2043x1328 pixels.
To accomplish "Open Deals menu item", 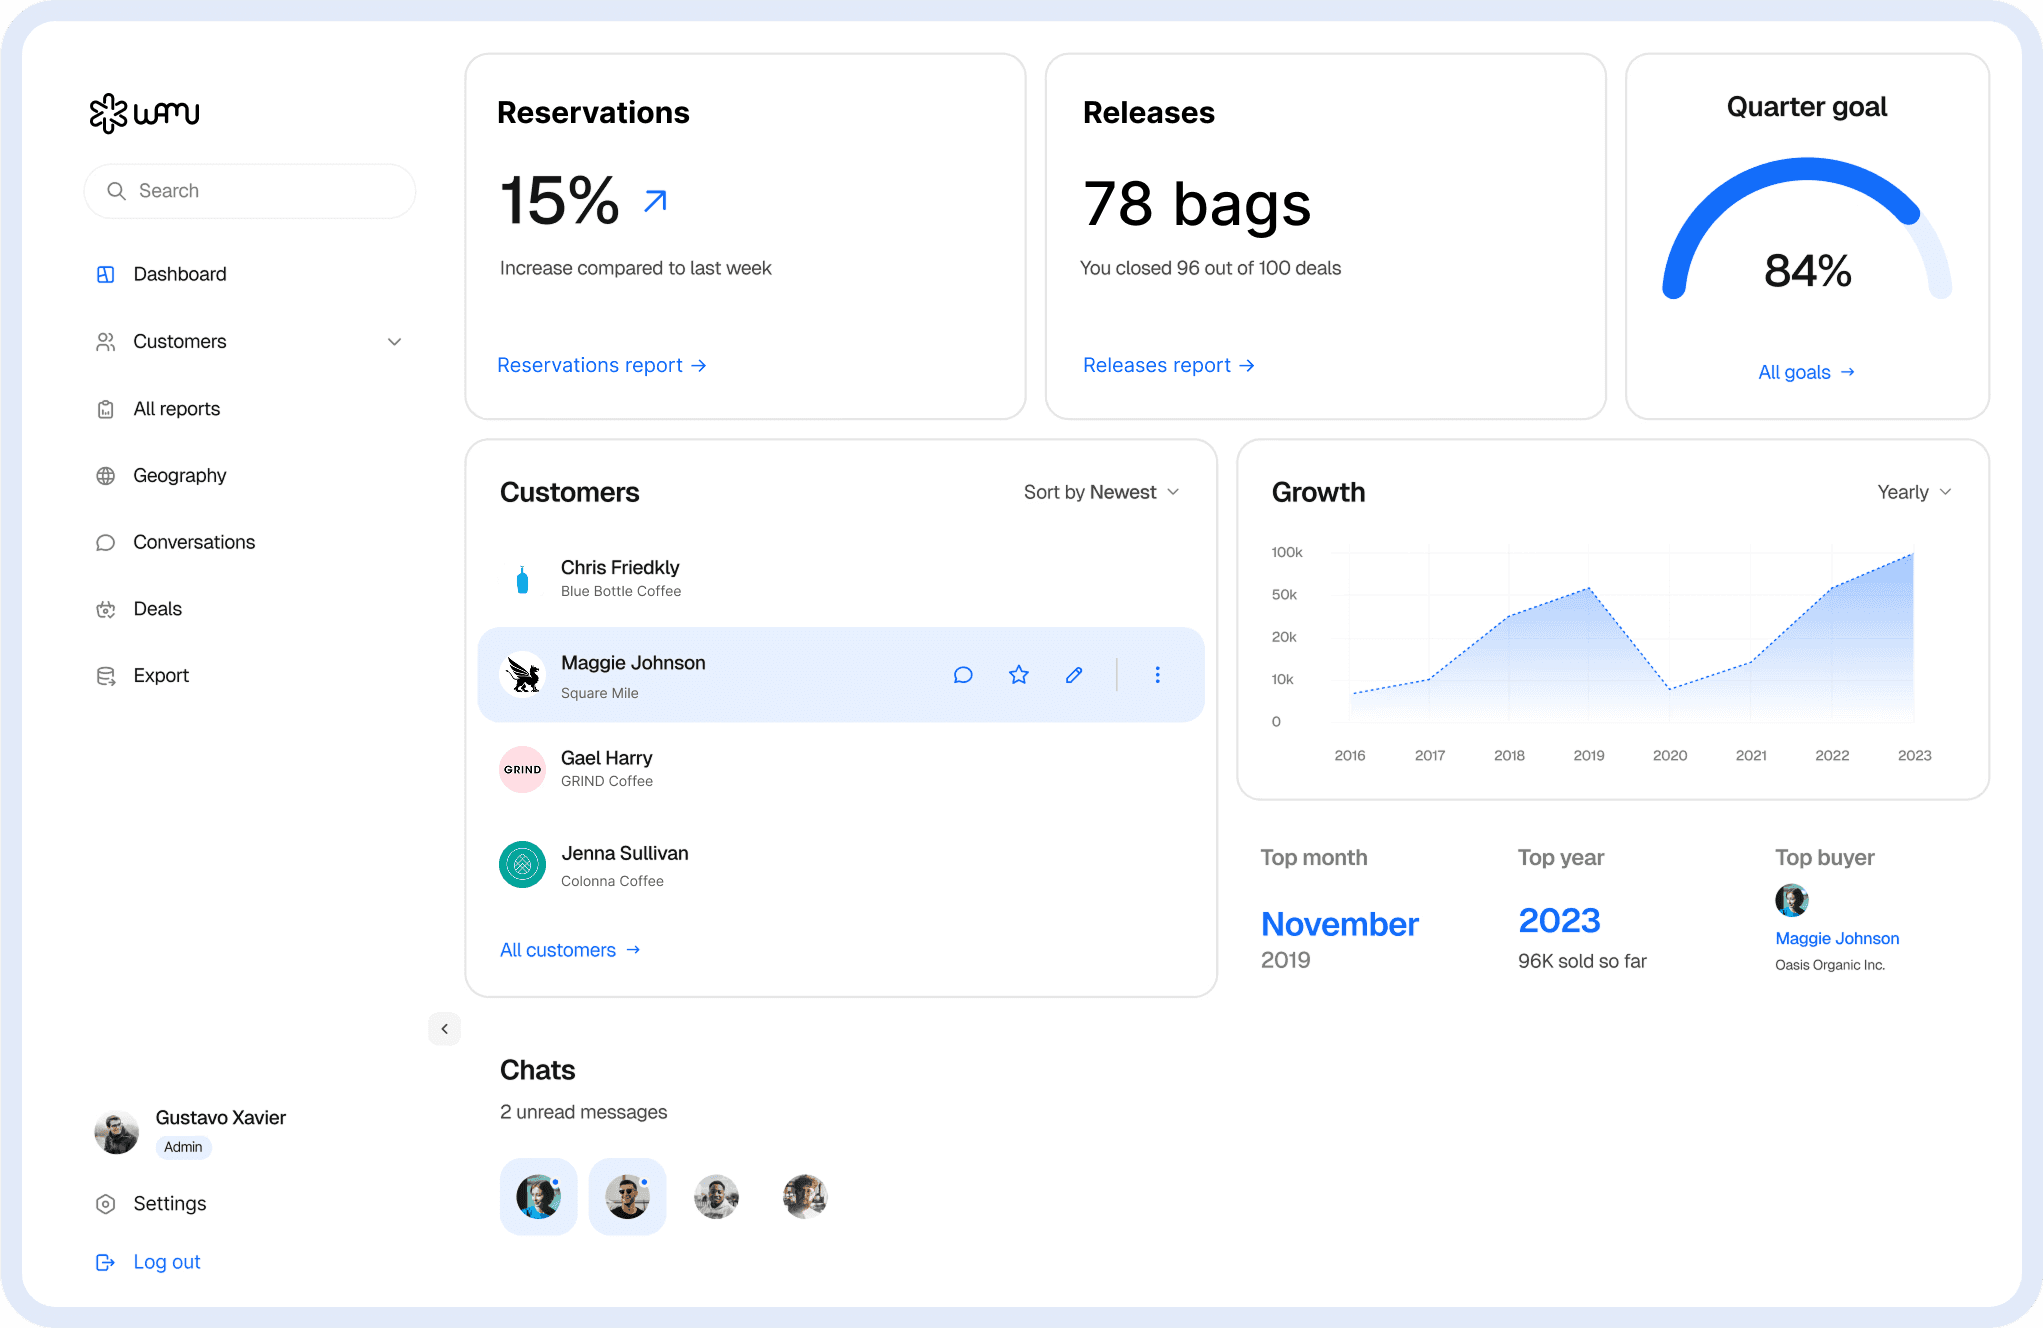I will (x=158, y=609).
